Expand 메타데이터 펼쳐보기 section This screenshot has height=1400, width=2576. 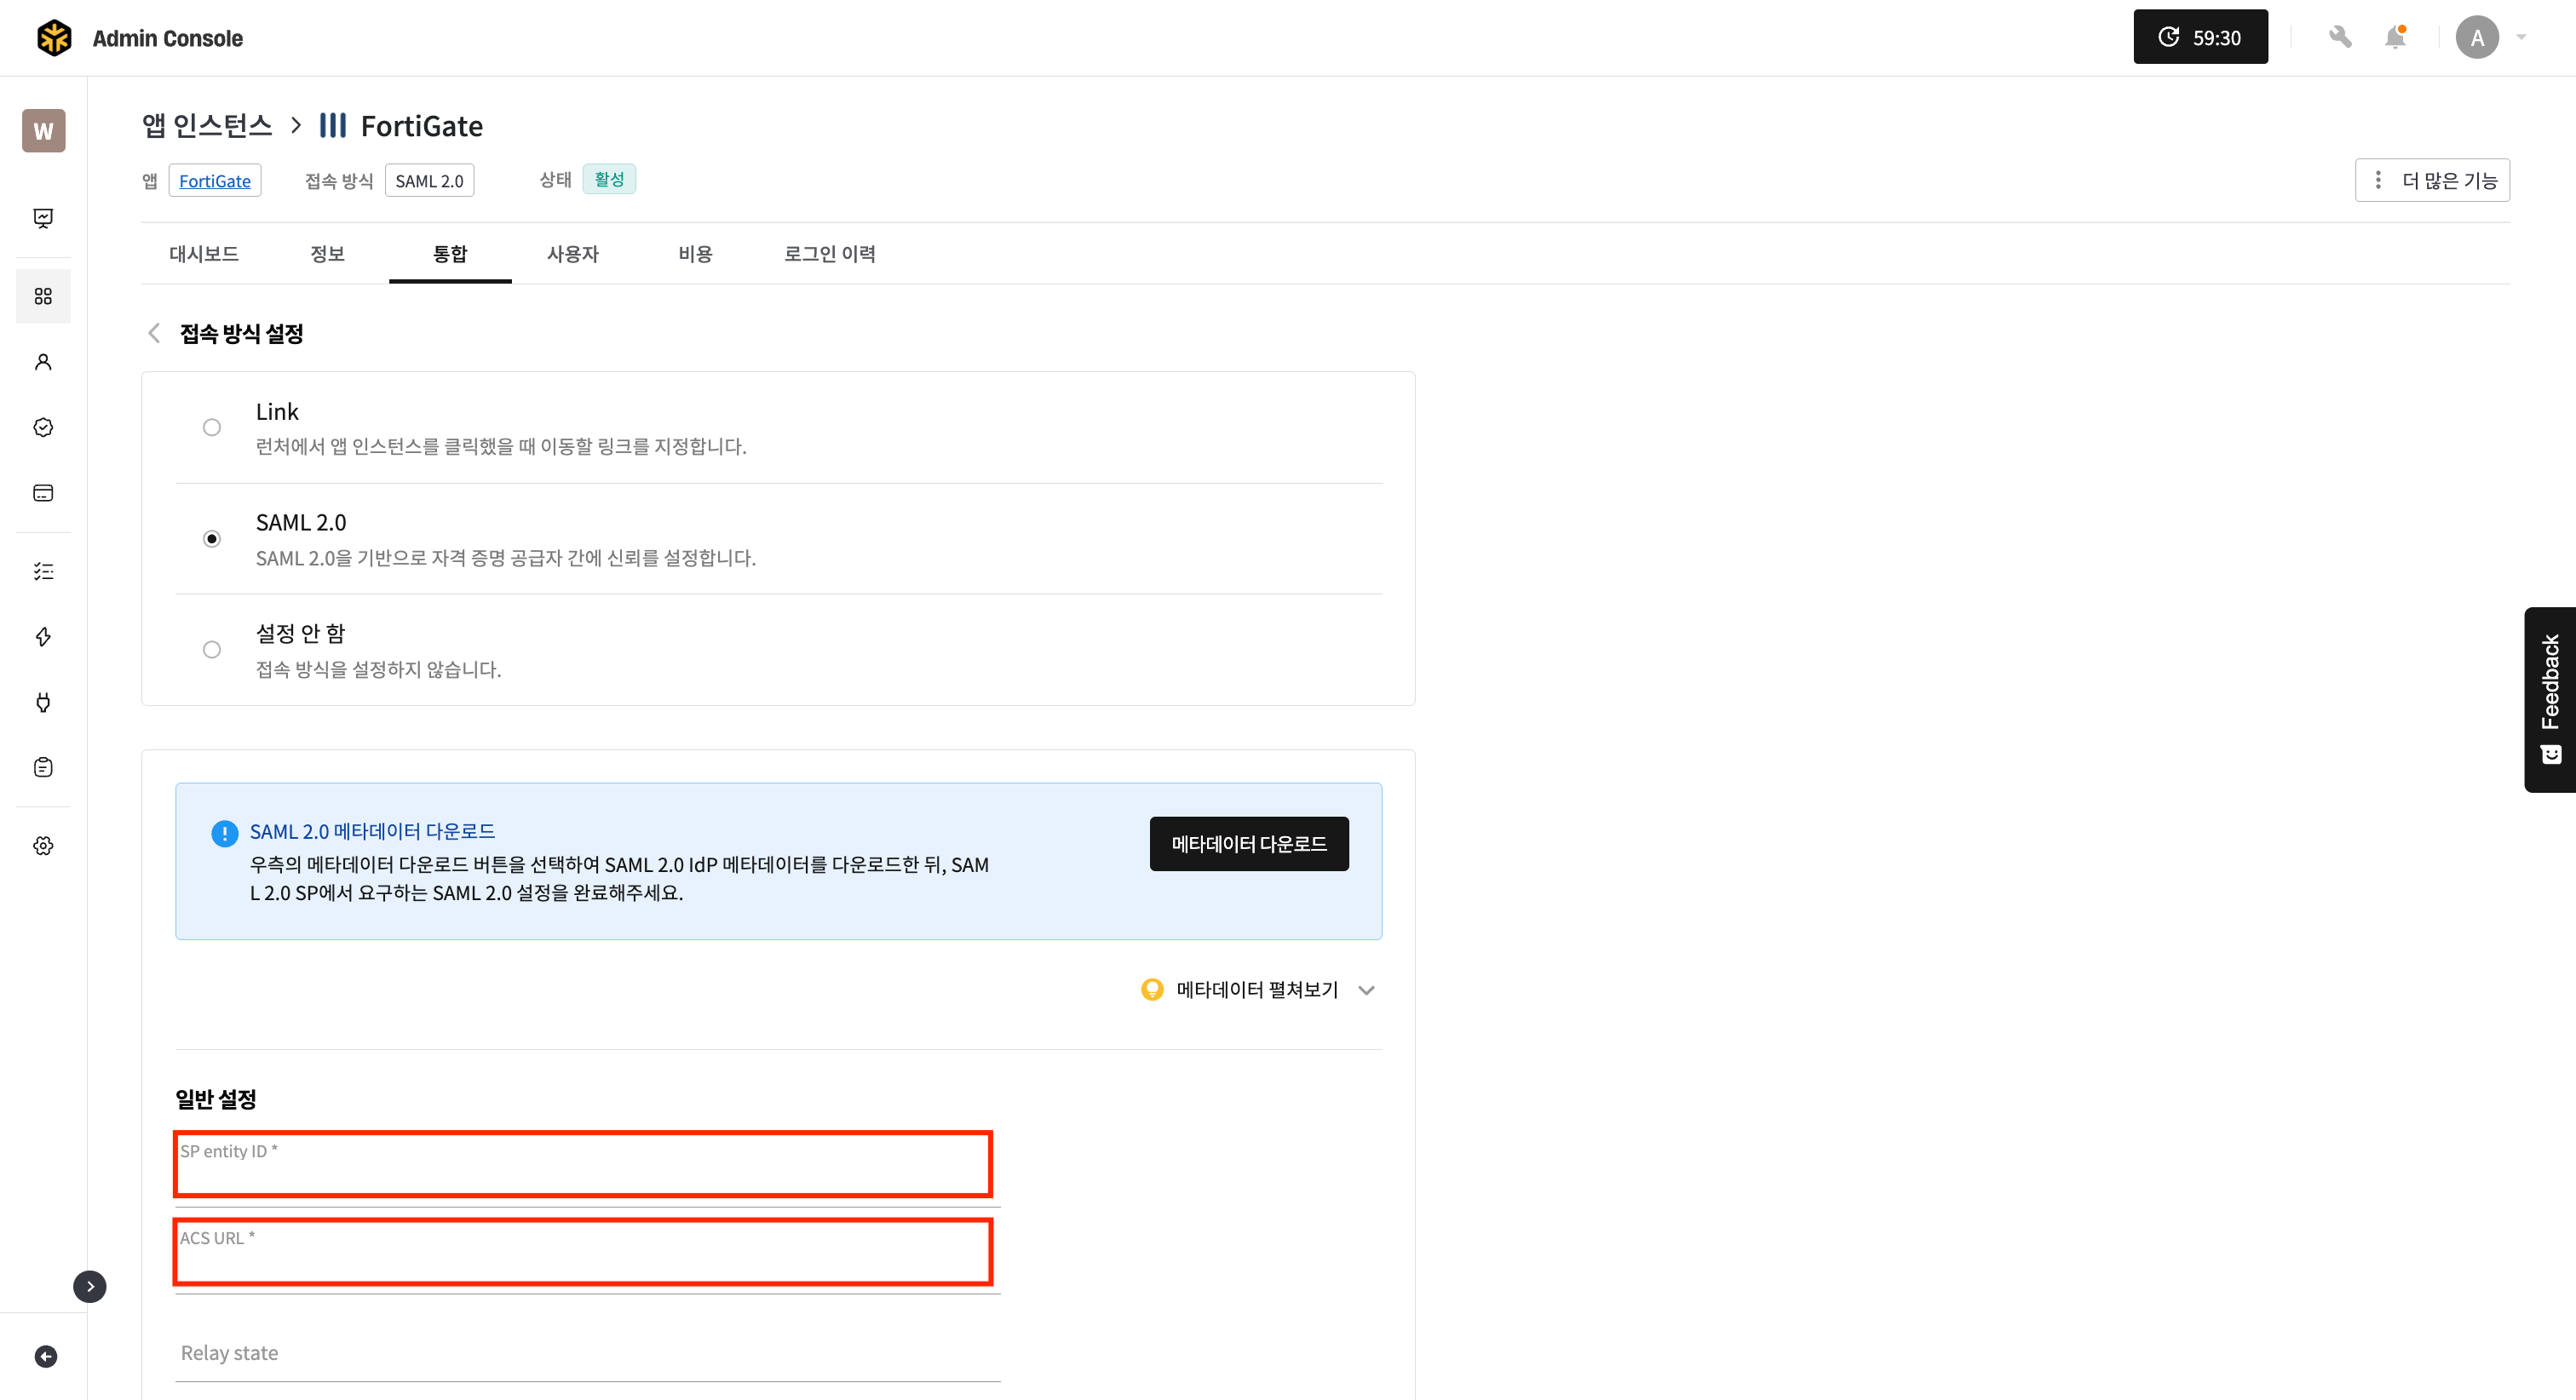tap(1257, 990)
